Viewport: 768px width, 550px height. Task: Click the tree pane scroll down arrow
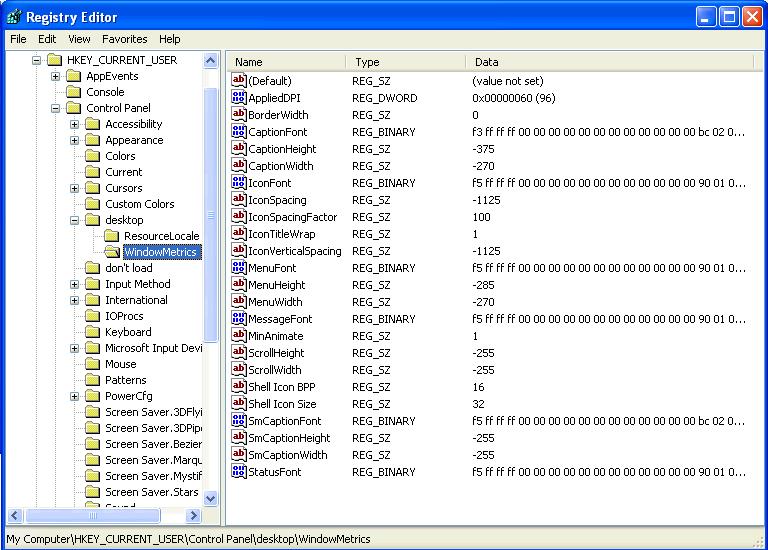click(211, 499)
